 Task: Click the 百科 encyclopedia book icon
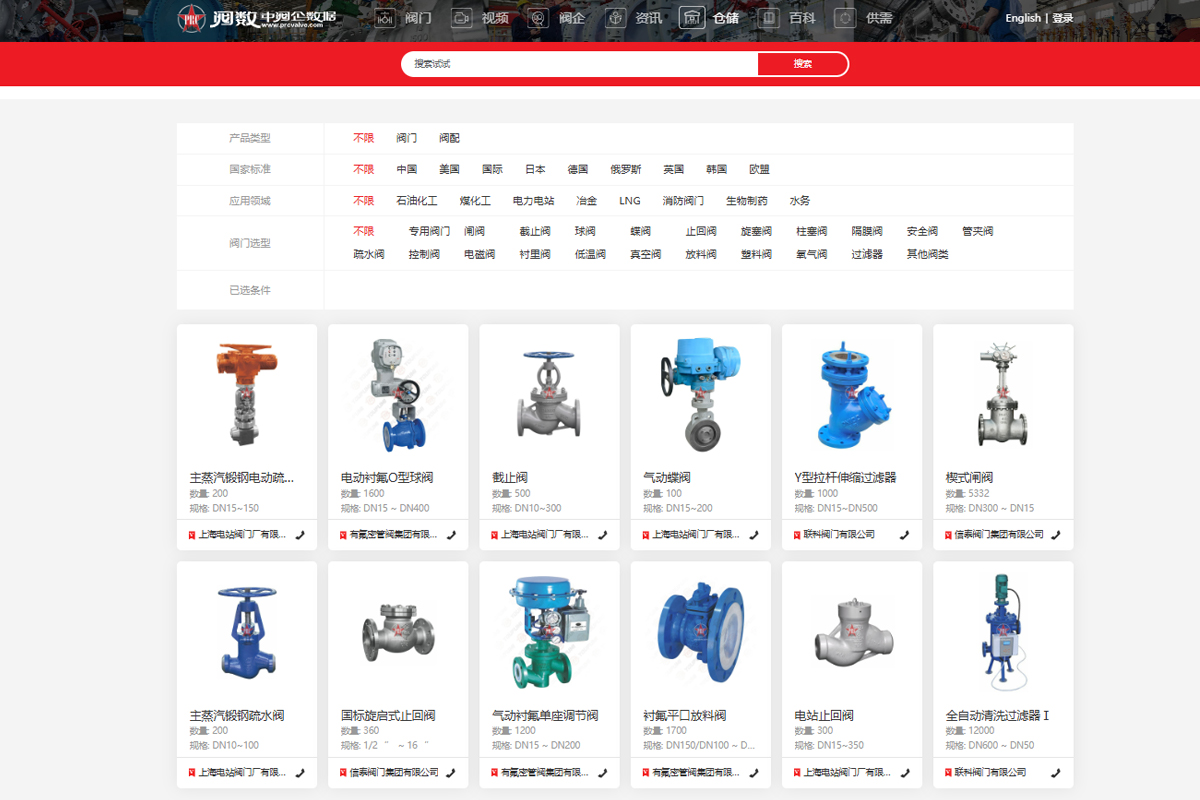pos(768,18)
